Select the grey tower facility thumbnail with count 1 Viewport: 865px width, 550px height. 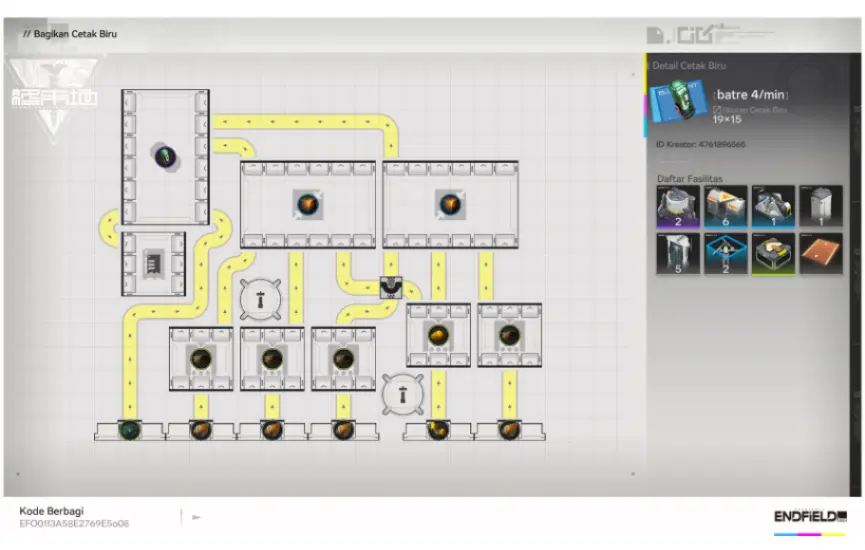821,206
